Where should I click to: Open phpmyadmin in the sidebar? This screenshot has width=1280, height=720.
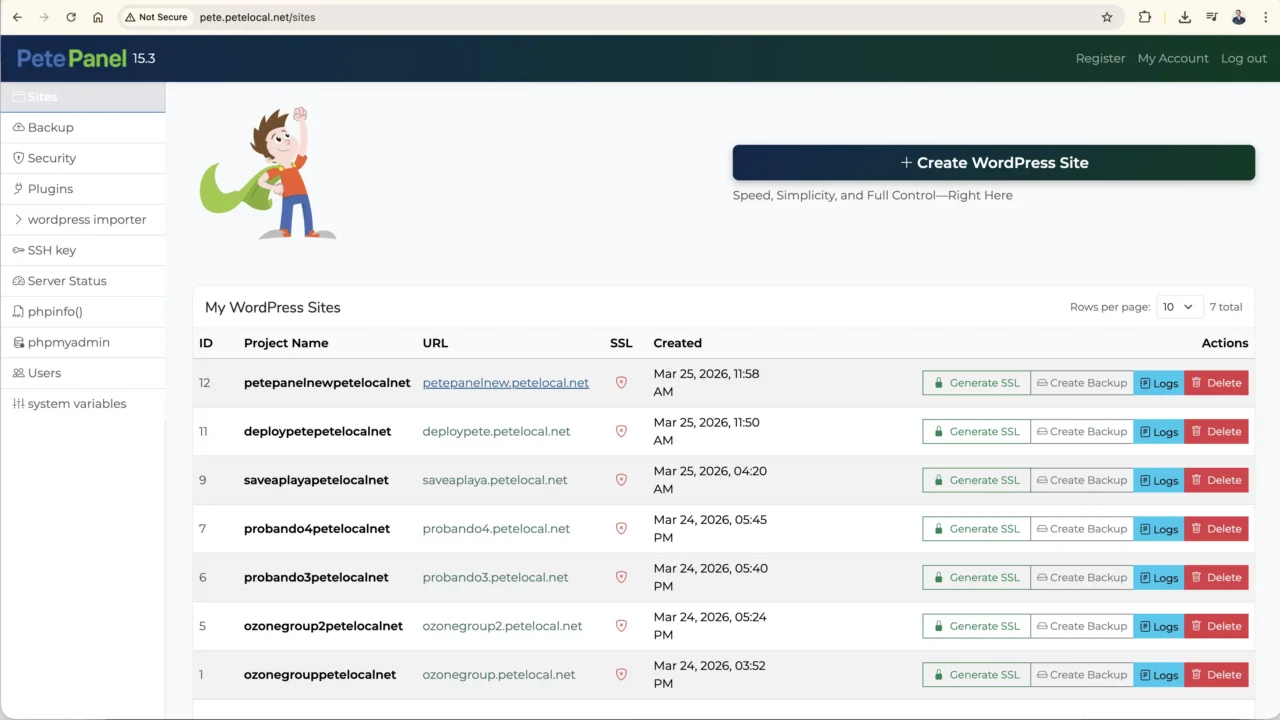[x=82, y=342]
